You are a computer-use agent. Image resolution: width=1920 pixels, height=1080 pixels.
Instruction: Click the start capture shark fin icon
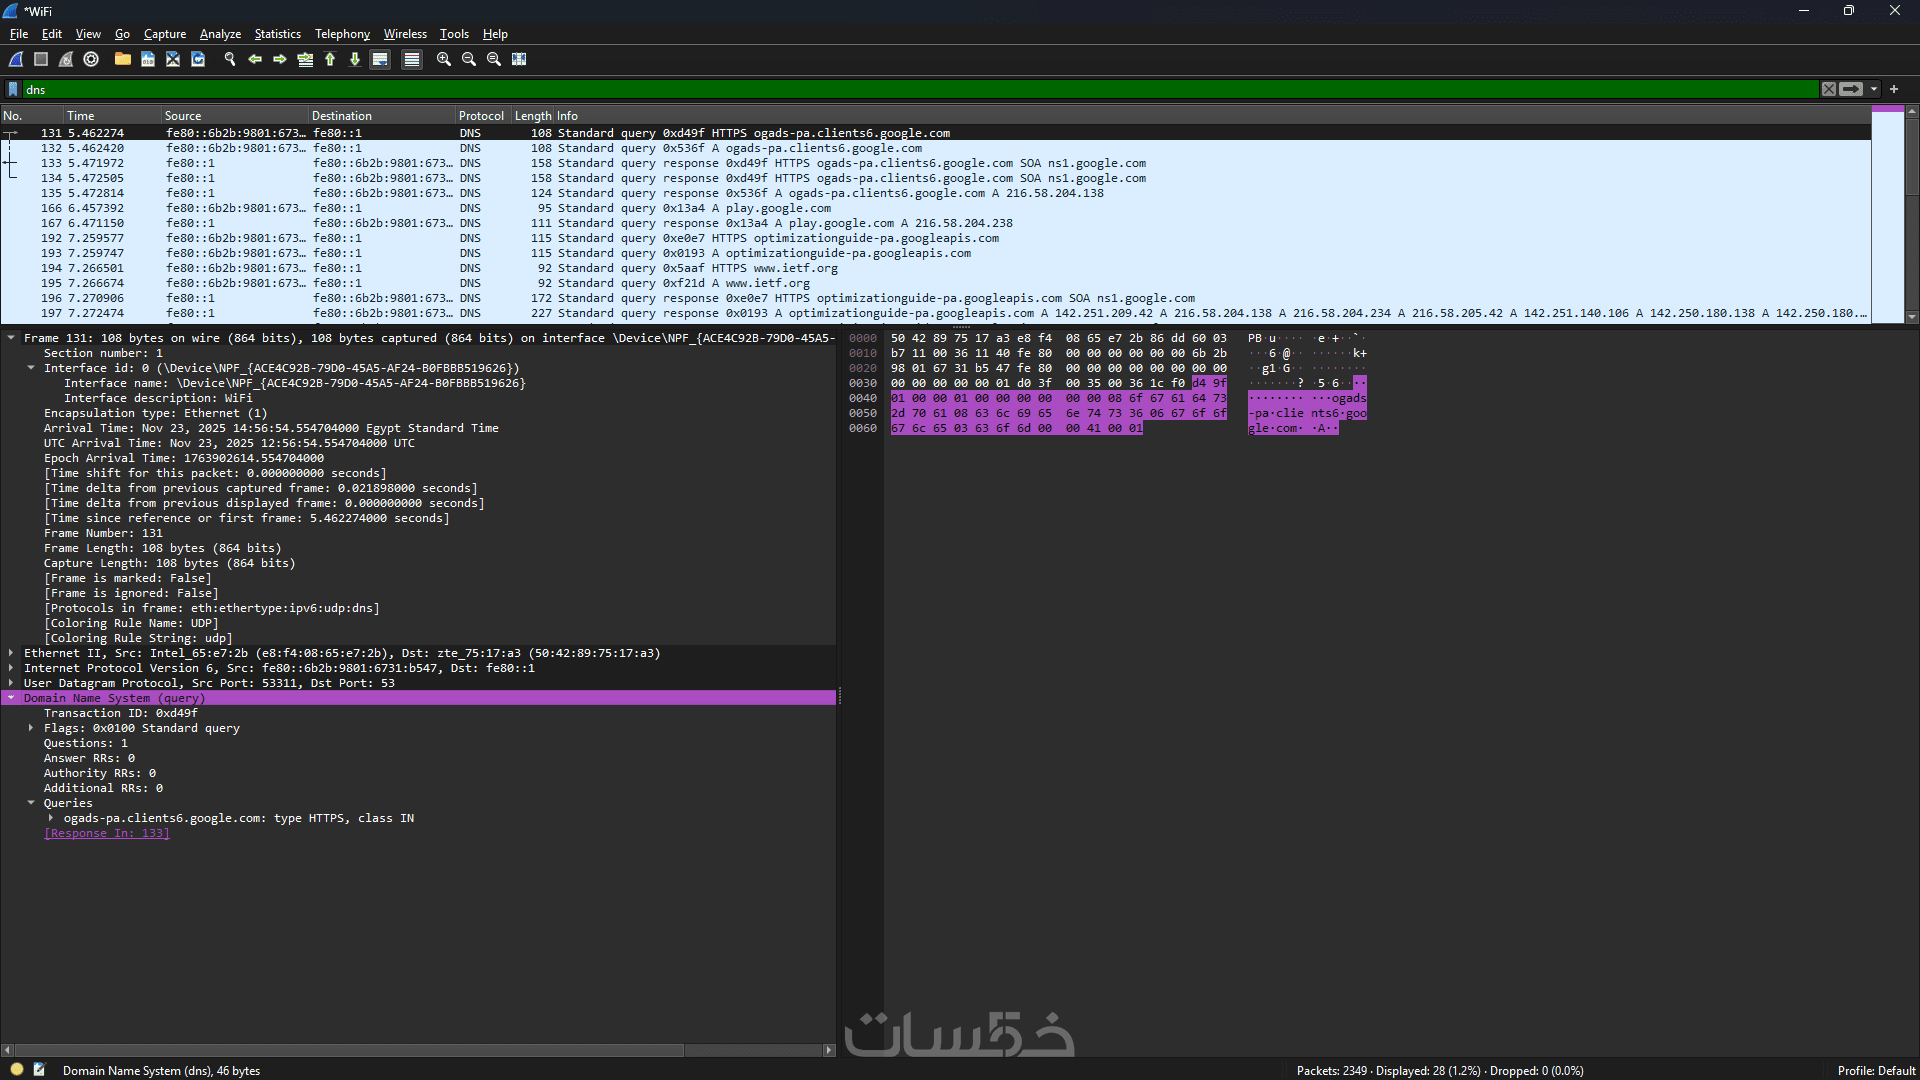click(16, 60)
